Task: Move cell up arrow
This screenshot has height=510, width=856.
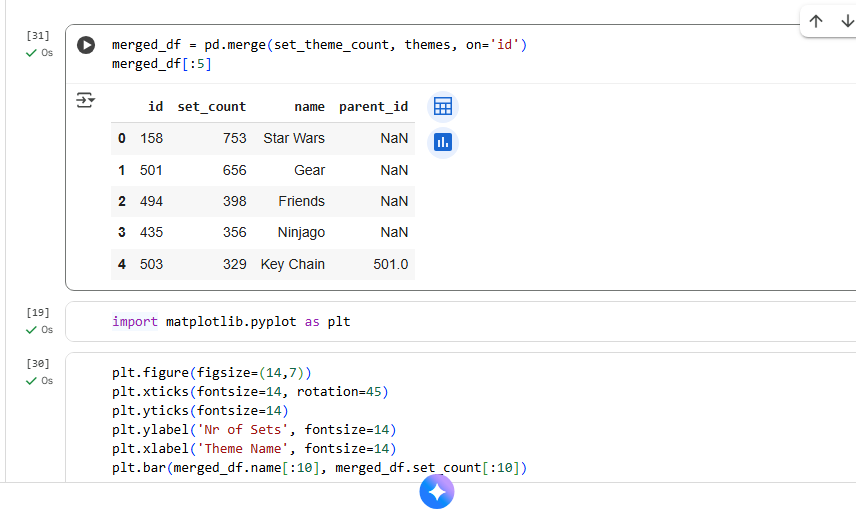Action: click(x=816, y=21)
